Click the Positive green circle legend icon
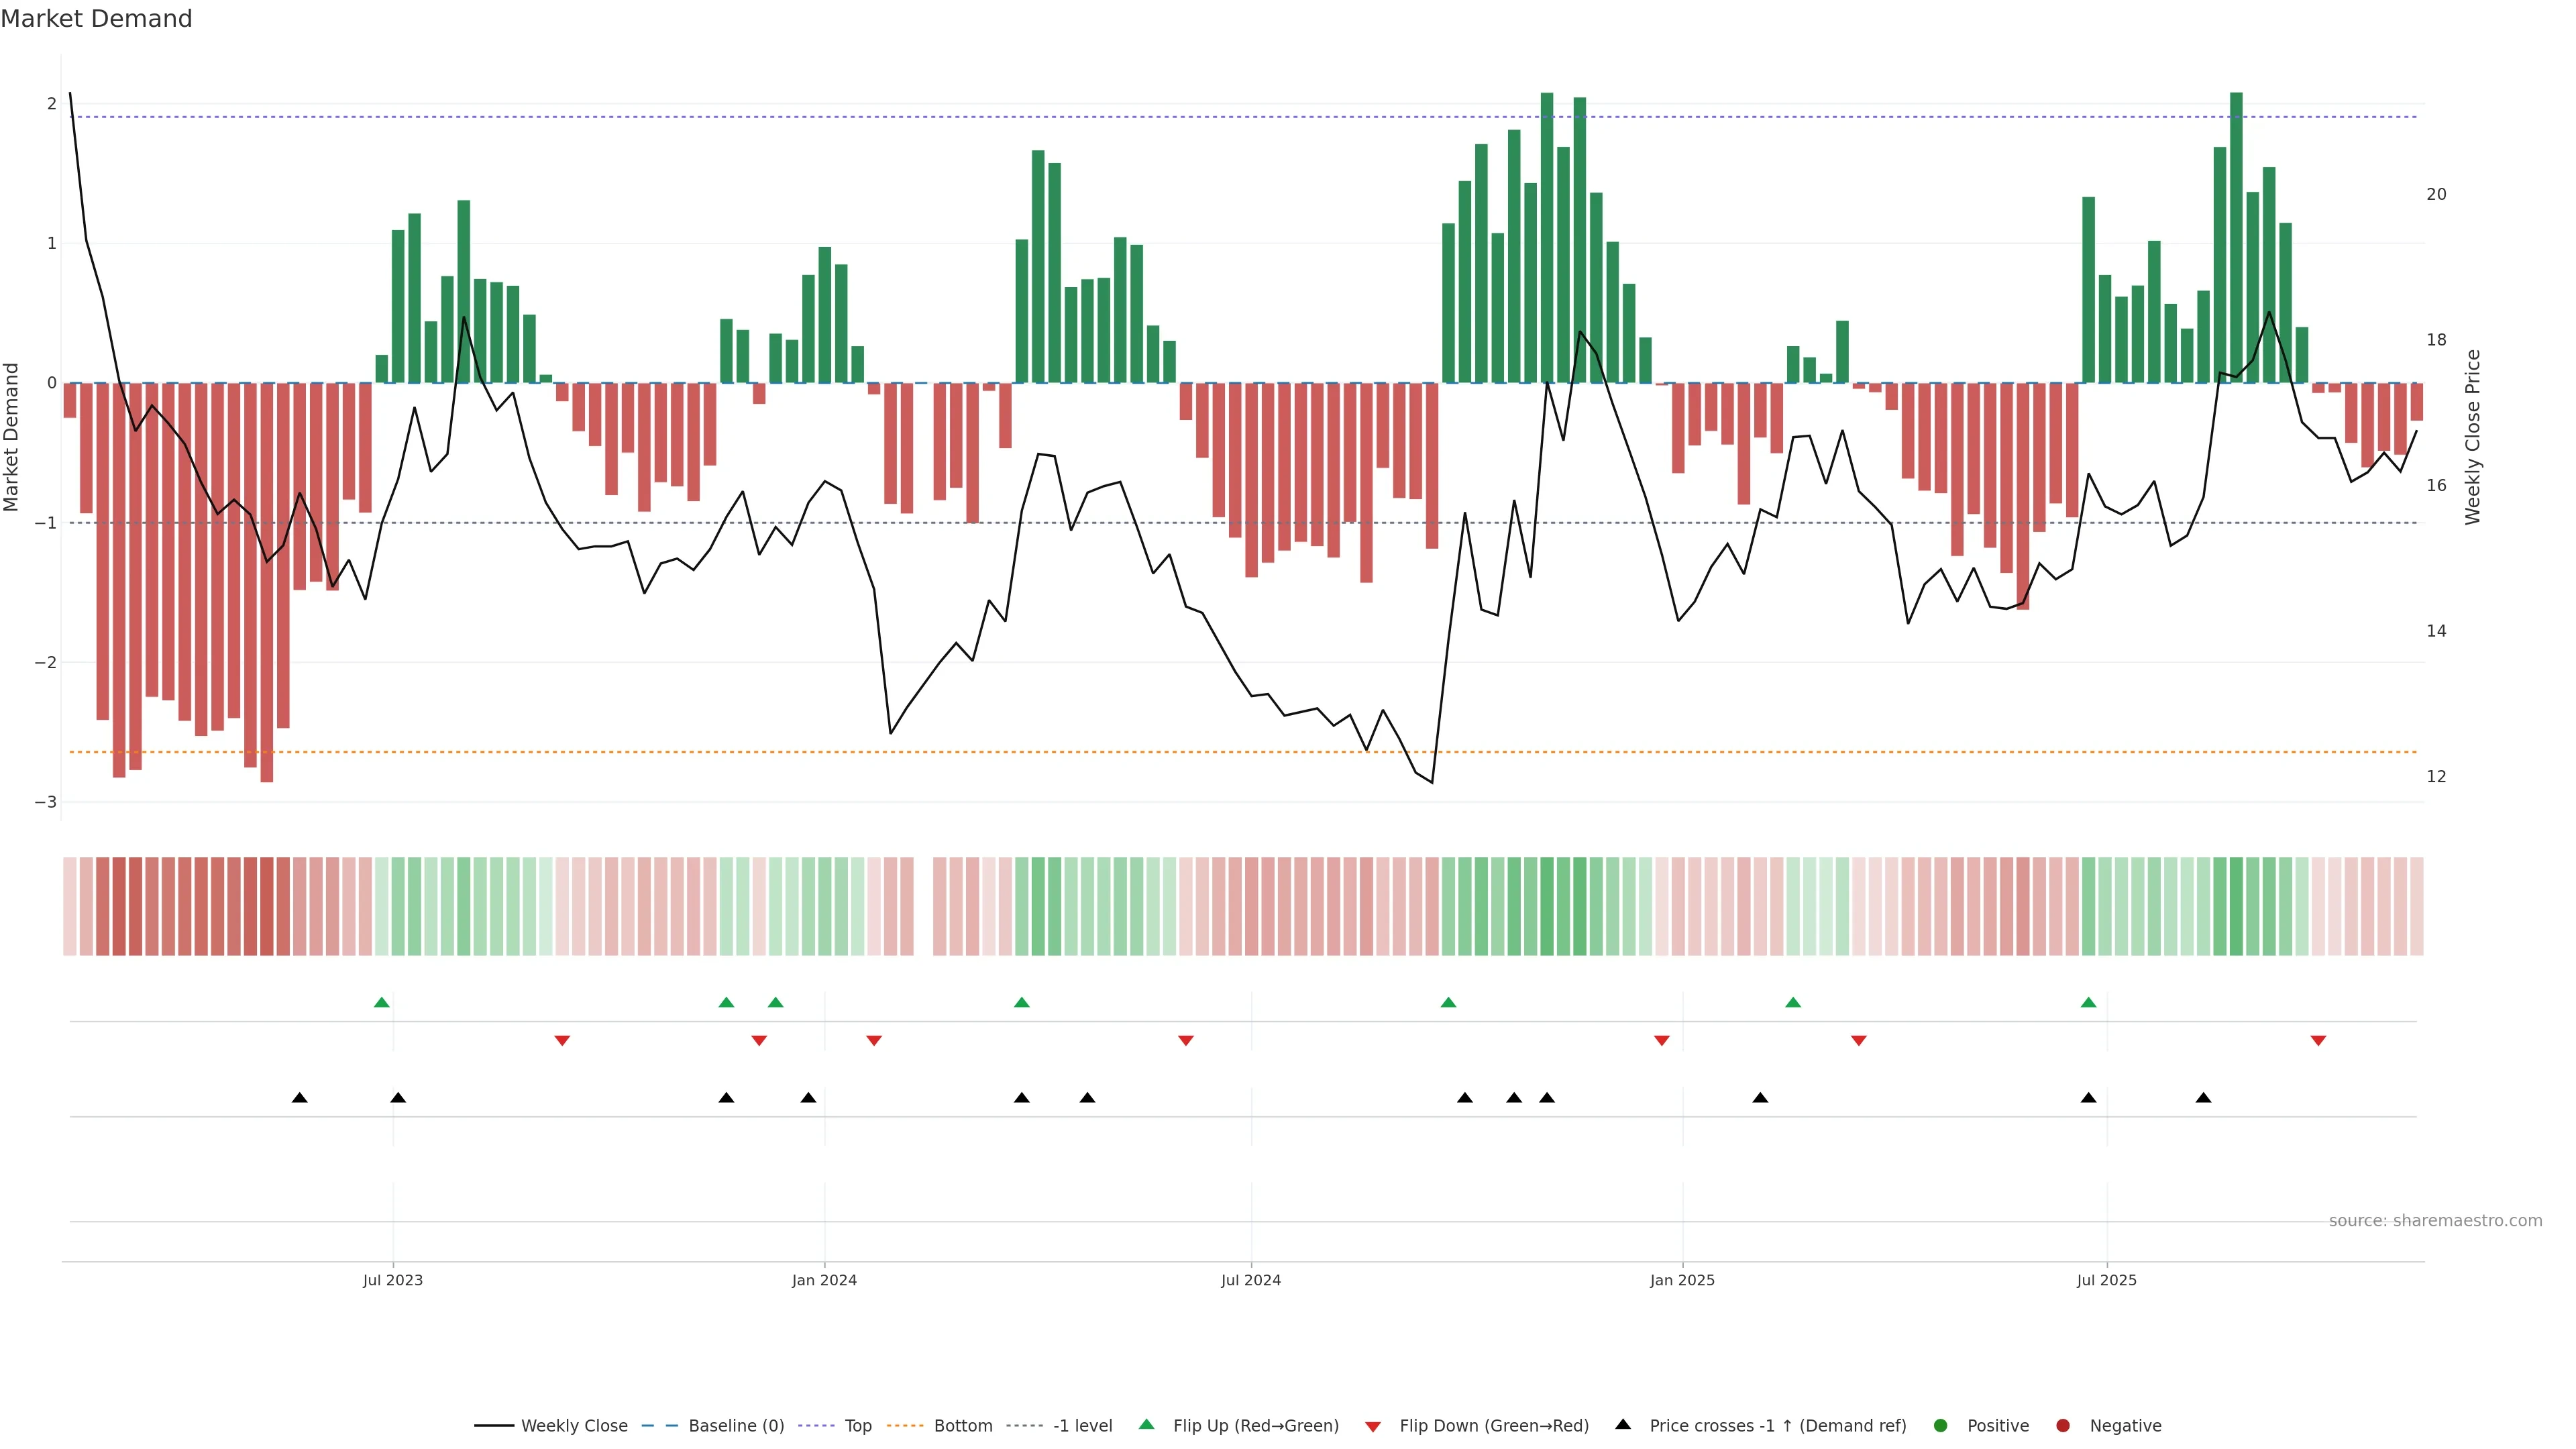This screenshot has height=1449, width=2576. tap(1941, 1426)
